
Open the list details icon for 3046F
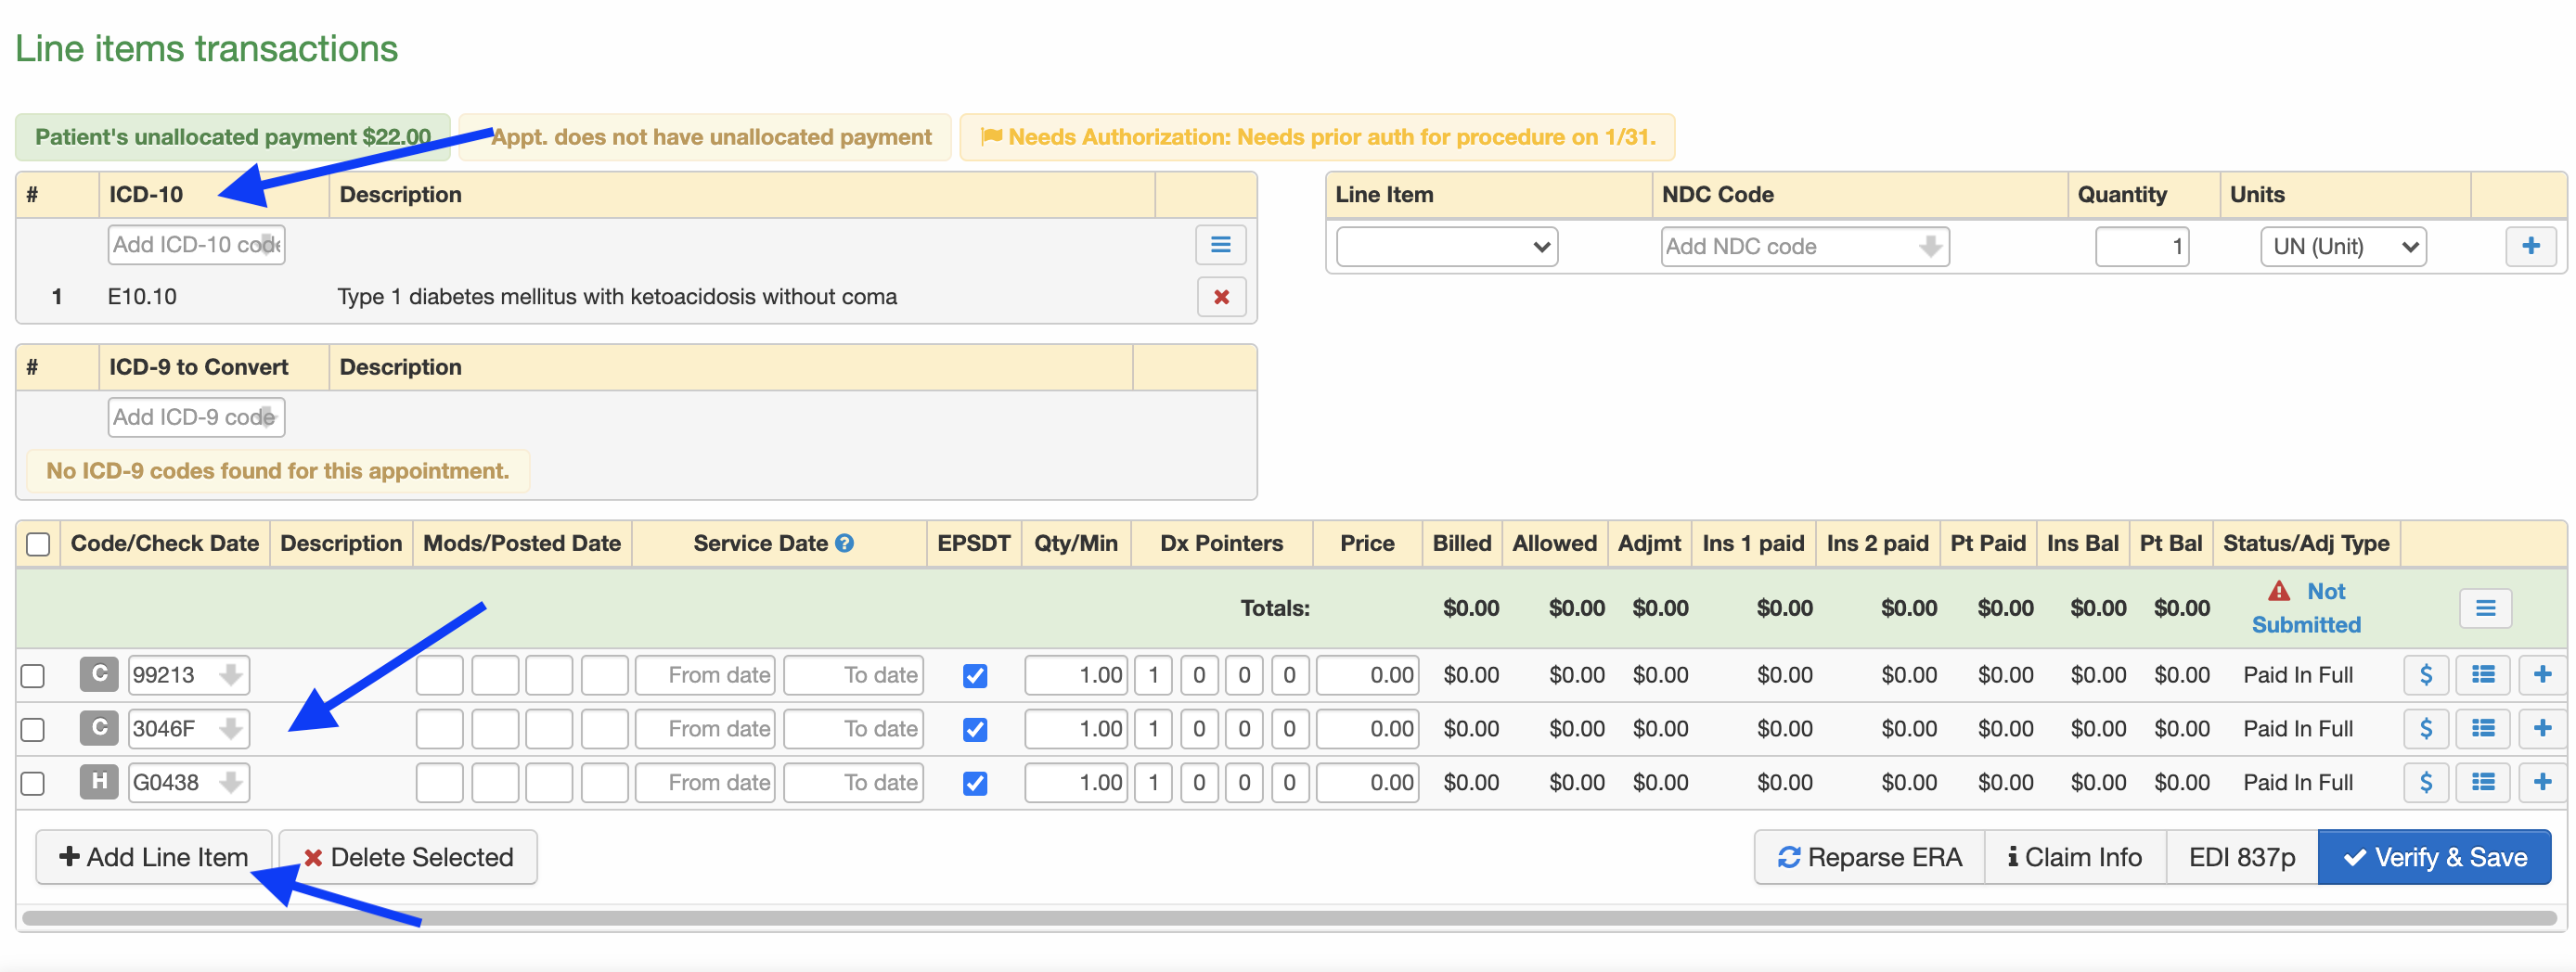point(2482,729)
